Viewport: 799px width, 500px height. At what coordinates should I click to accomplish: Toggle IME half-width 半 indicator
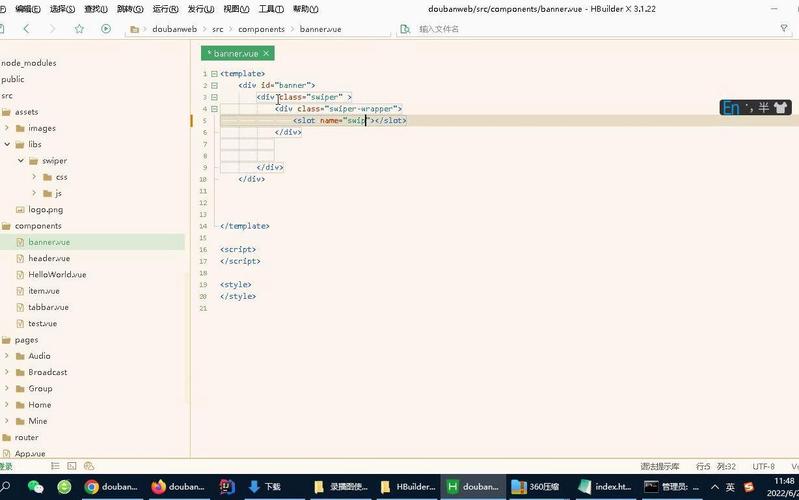[763, 108]
